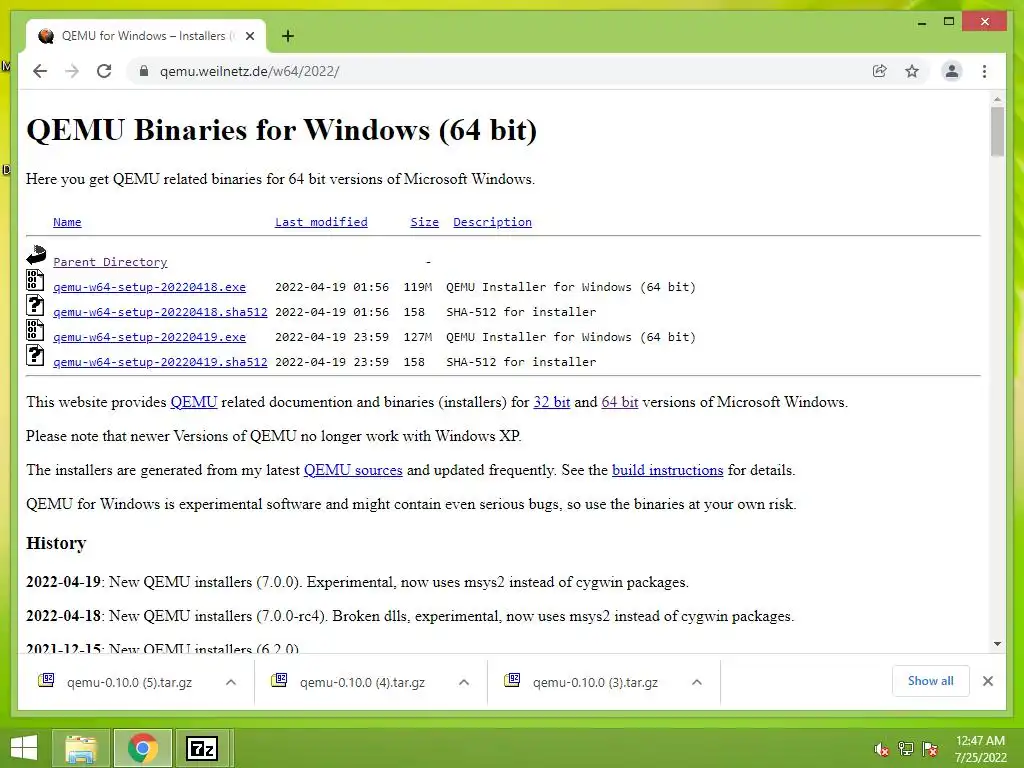
Task: Click the 119M size value
Action: [418, 287]
